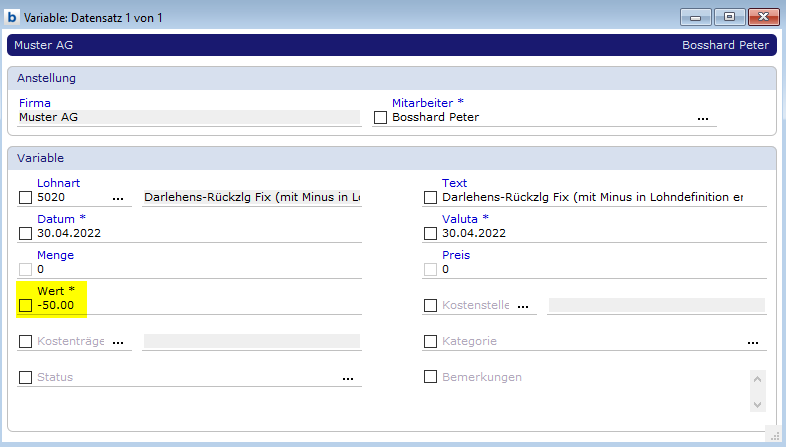Toggle the Mitarbeiter checkbox
The height and width of the screenshot is (447, 786).
[x=380, y=118]
